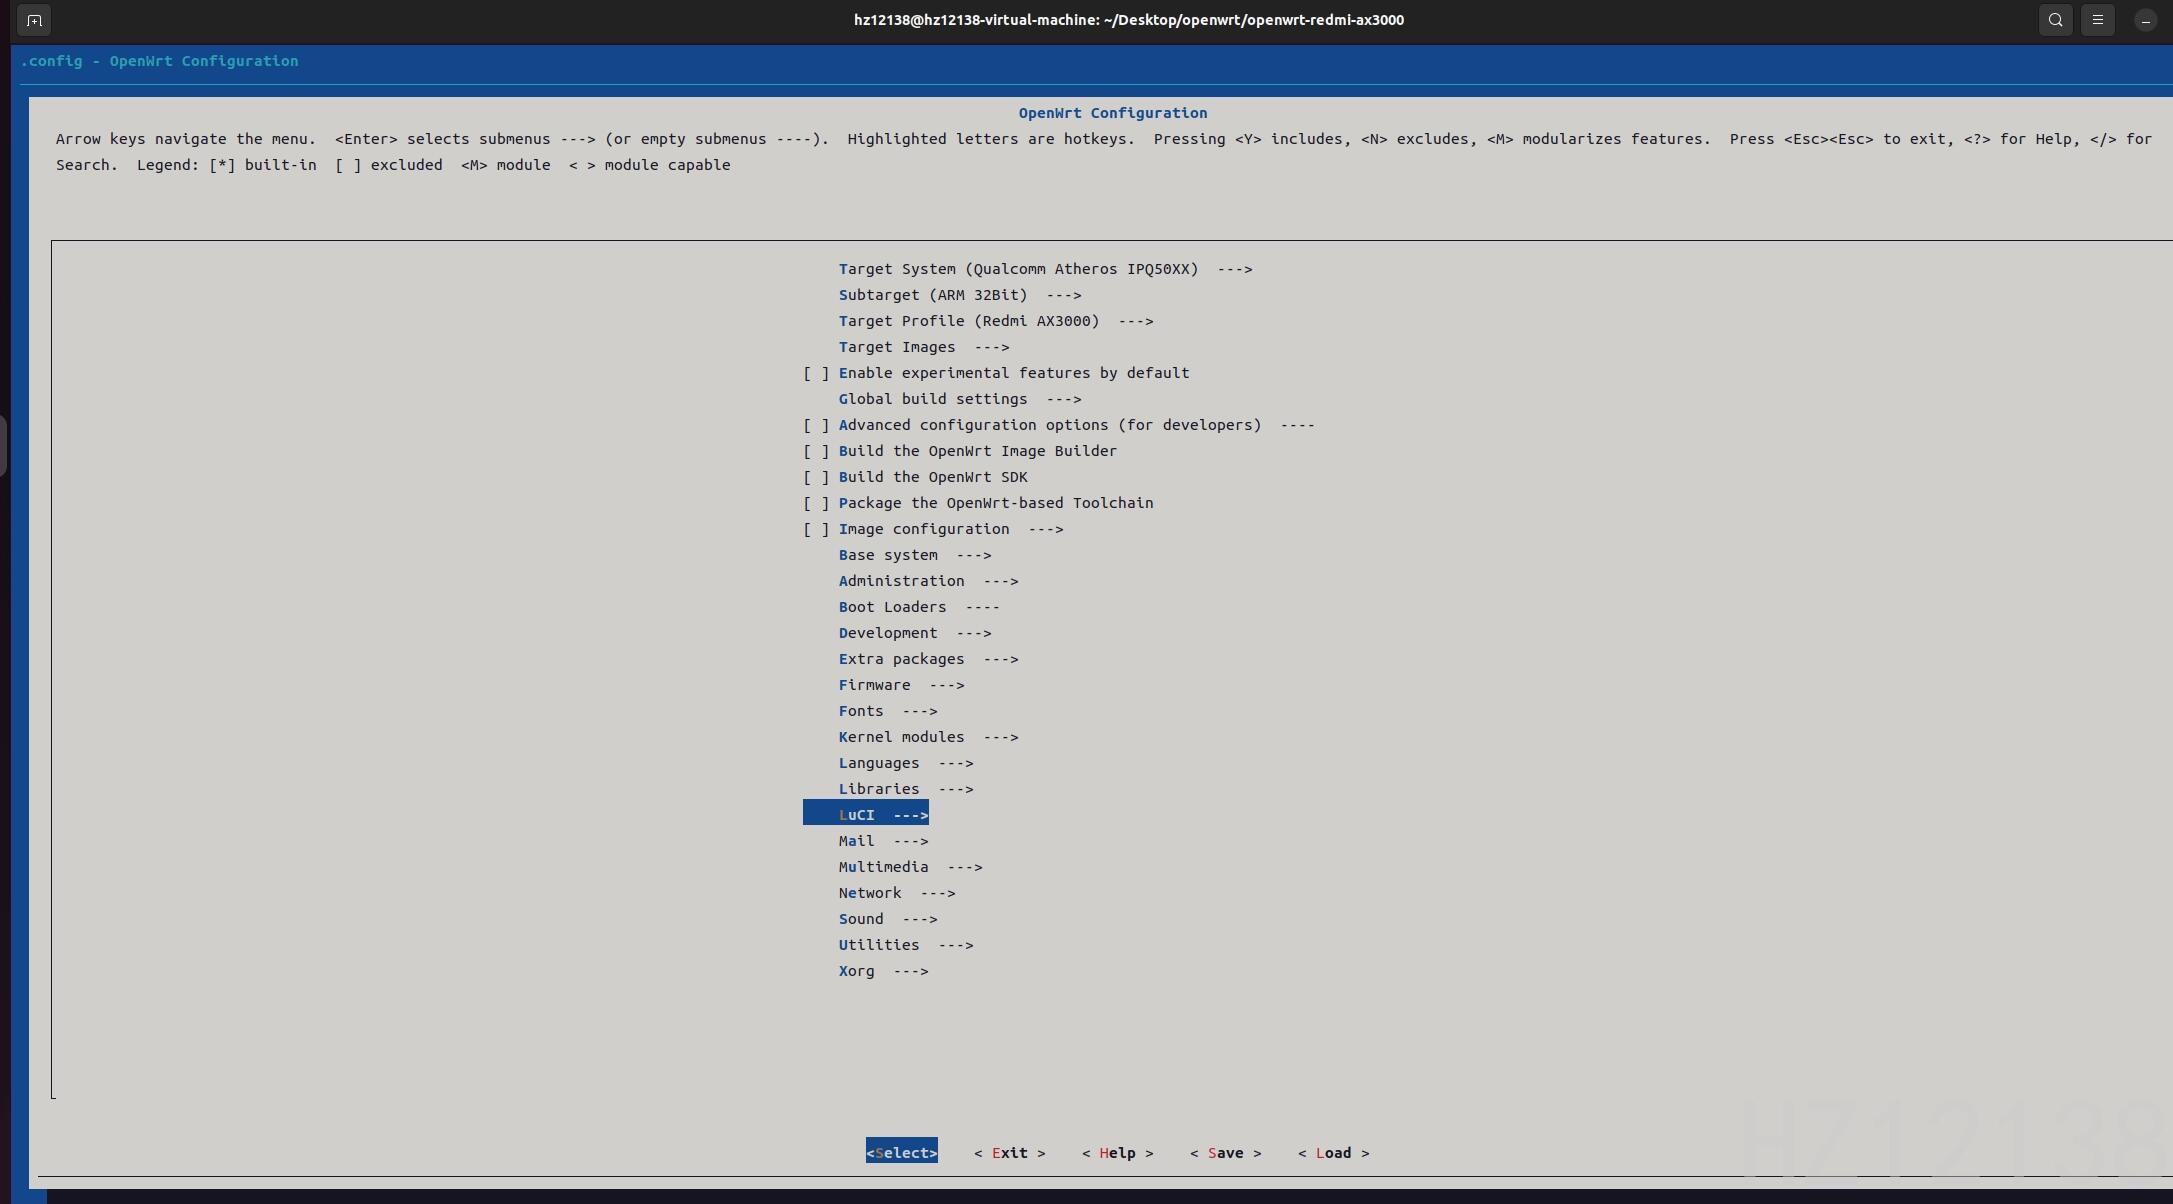The image size is (2173, 1204).
Task: Expand Base system submenu arrow
Action: pos(974,555)
